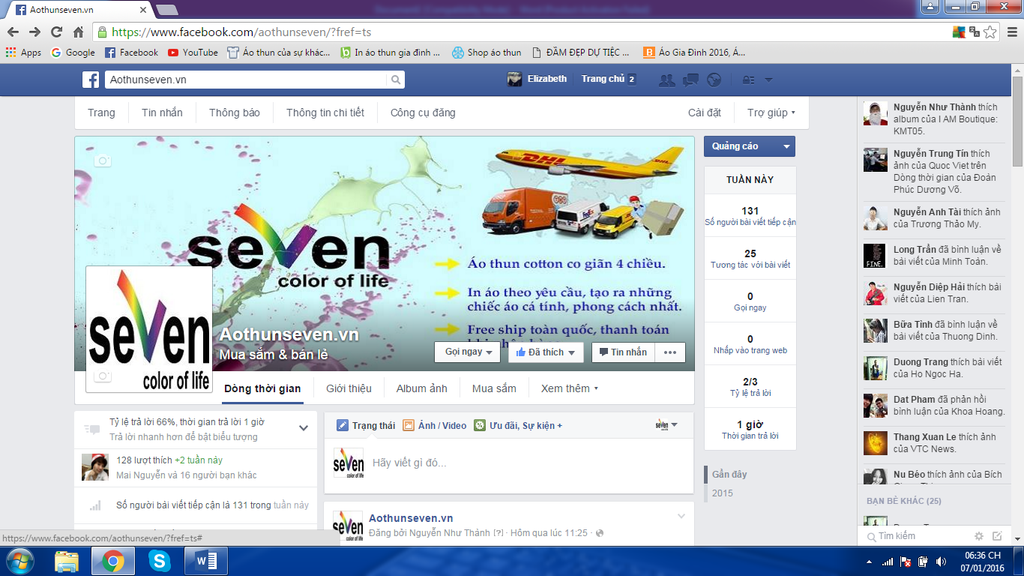
Task: Click 2015 timeline year marker
Action: pyautogui.click(x=722, y=493)
